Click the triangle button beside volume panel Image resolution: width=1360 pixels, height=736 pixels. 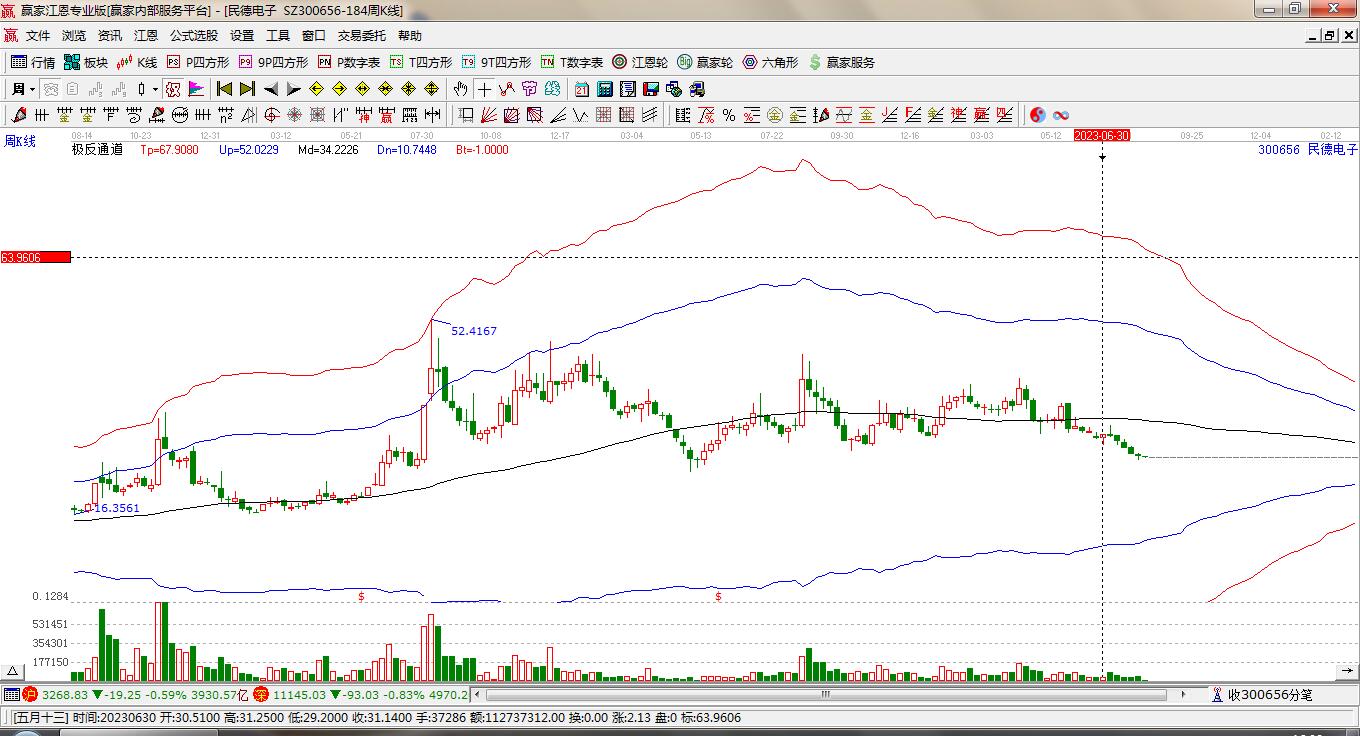(14, 671)
